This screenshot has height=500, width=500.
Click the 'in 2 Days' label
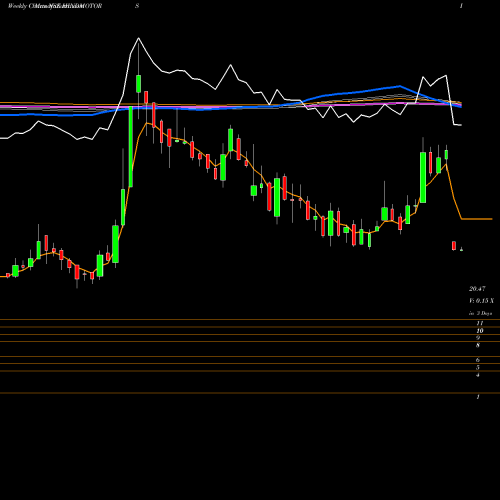pos(480,313)
